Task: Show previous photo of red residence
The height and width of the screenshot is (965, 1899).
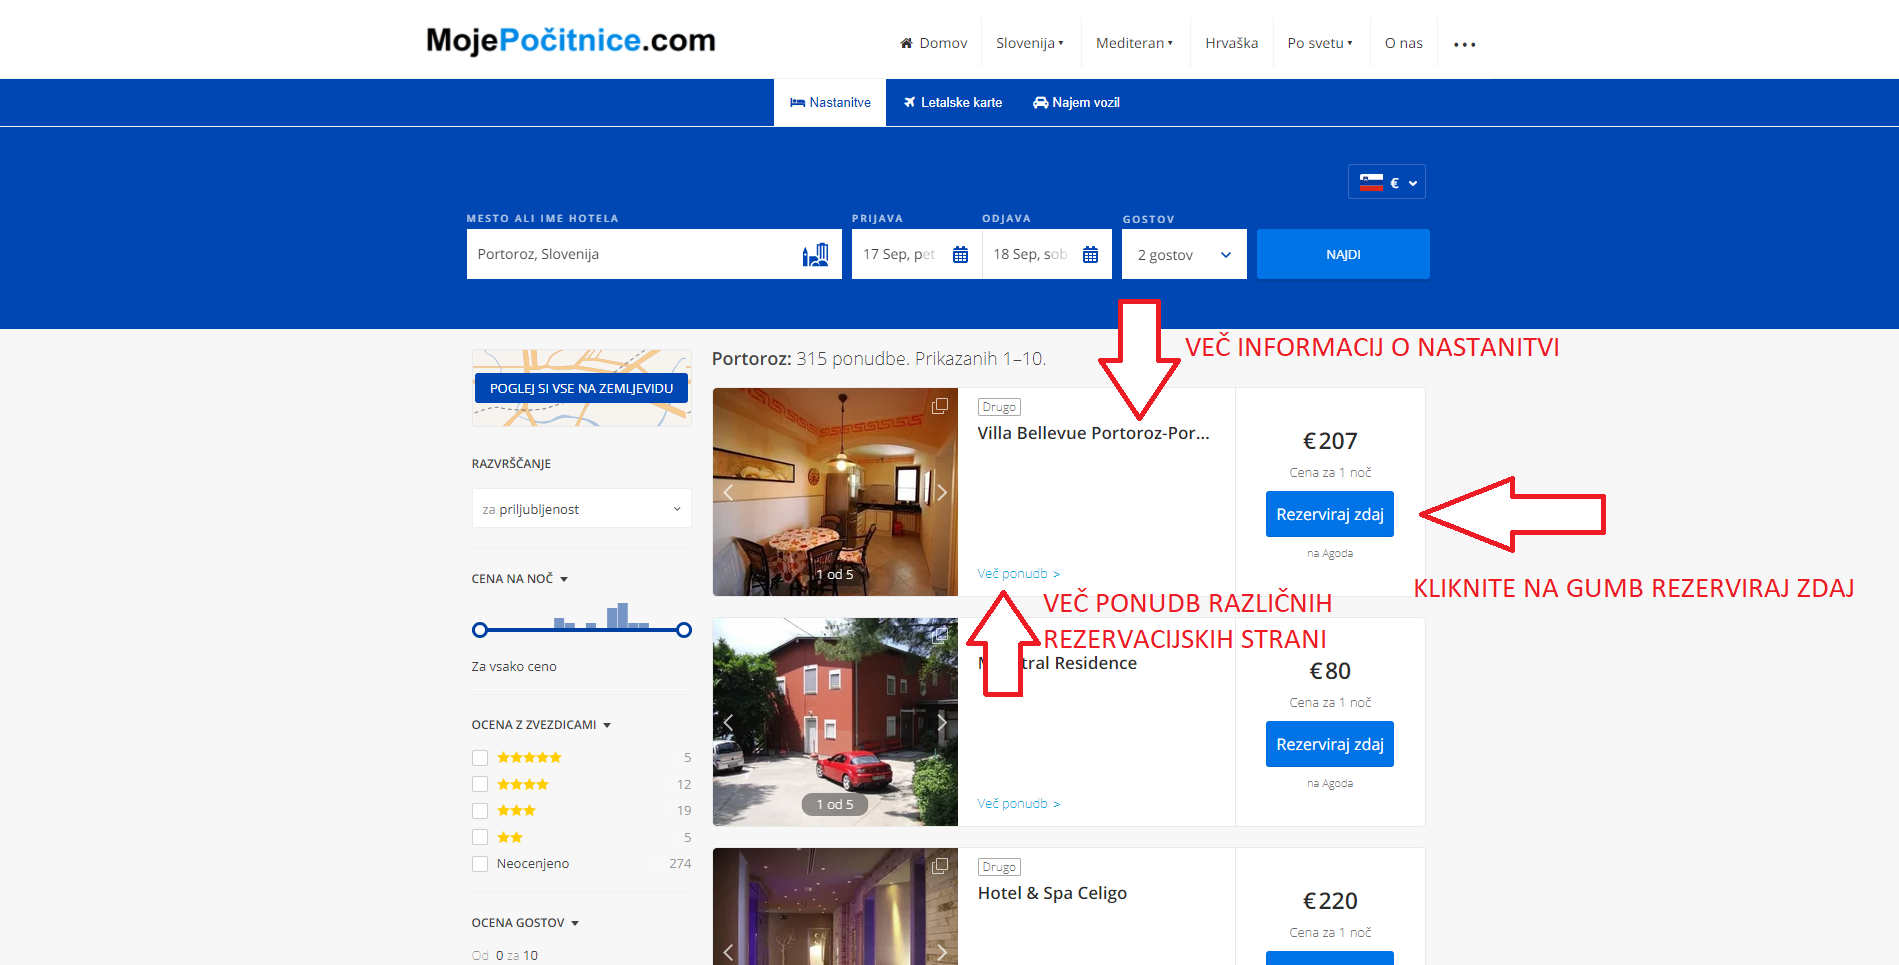Action: point(728,722)
